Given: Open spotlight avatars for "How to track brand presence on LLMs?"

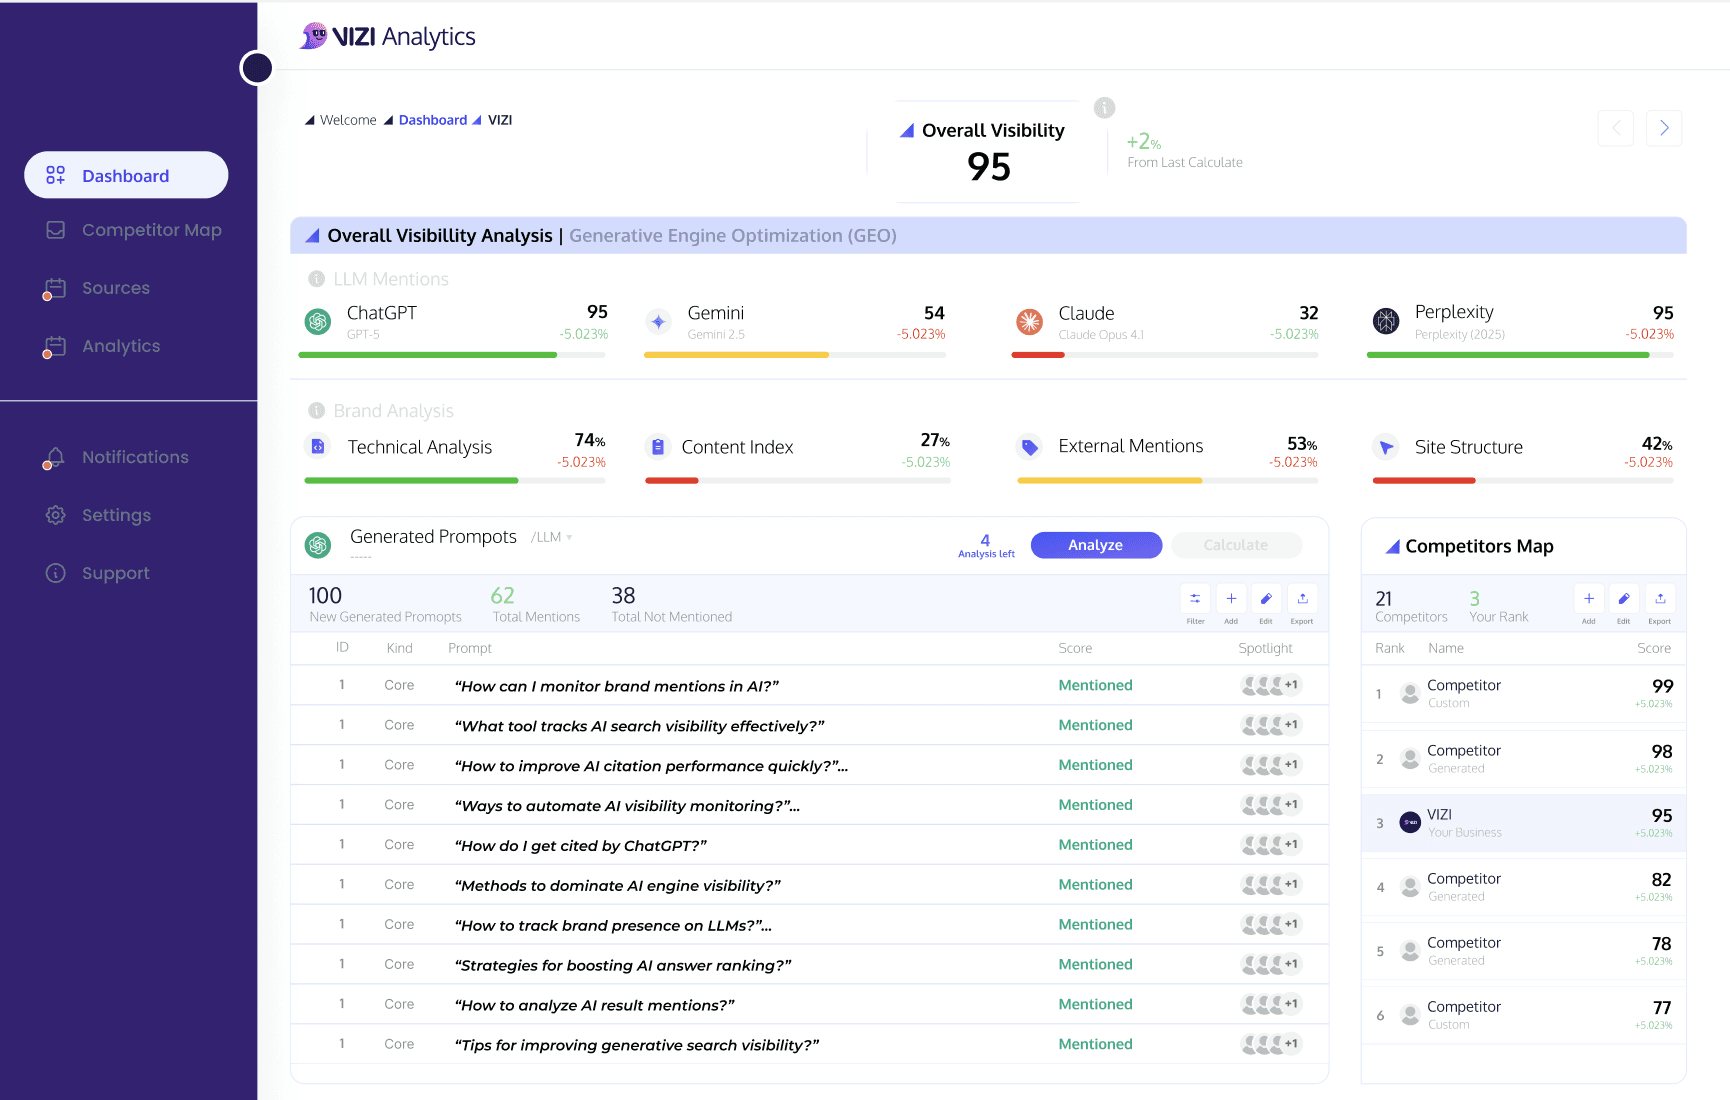Looking at the screenshot, I should [1271, 925].
